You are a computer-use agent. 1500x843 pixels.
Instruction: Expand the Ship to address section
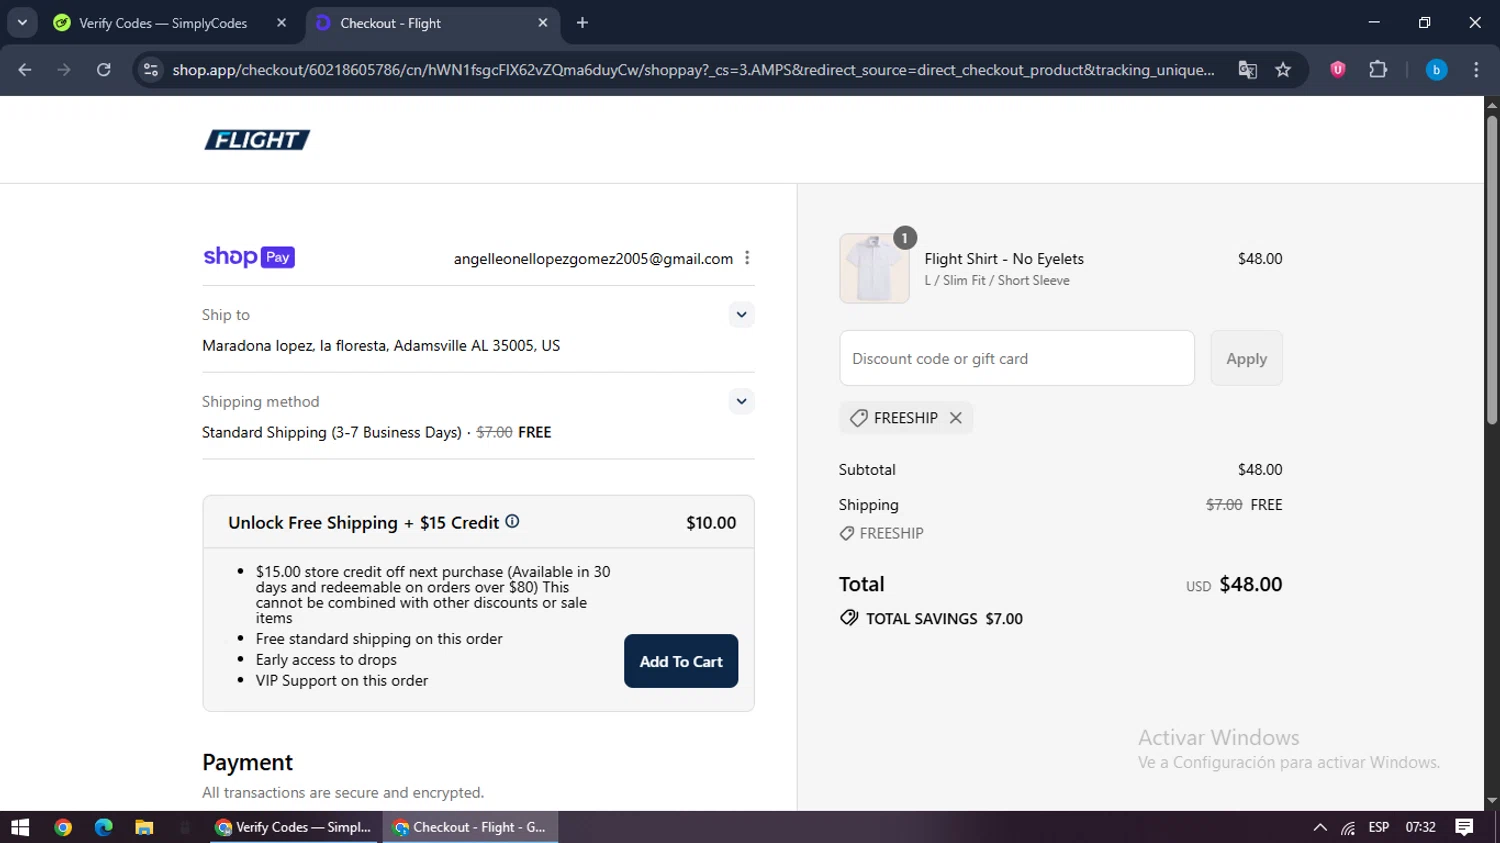pyautogui.click(x=741, y=315)
